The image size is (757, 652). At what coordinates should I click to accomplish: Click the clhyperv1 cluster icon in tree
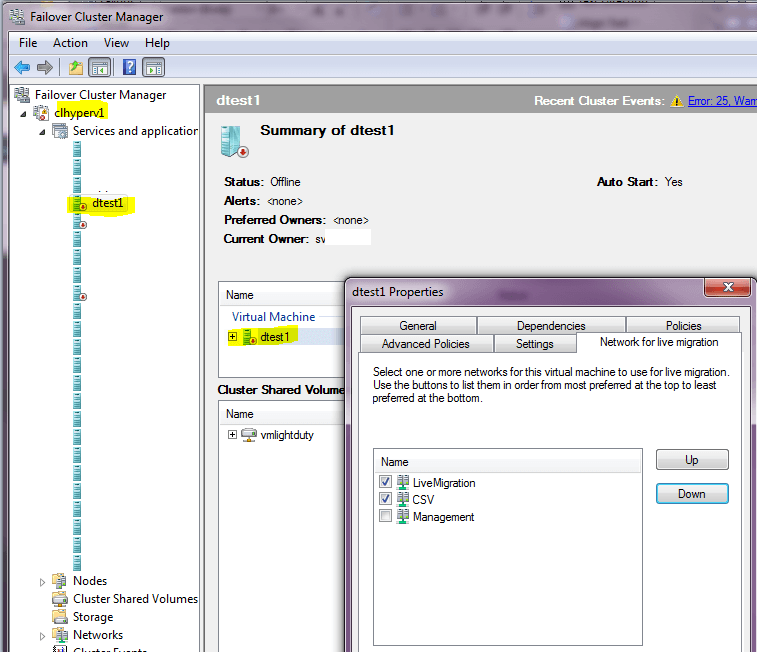41,113
